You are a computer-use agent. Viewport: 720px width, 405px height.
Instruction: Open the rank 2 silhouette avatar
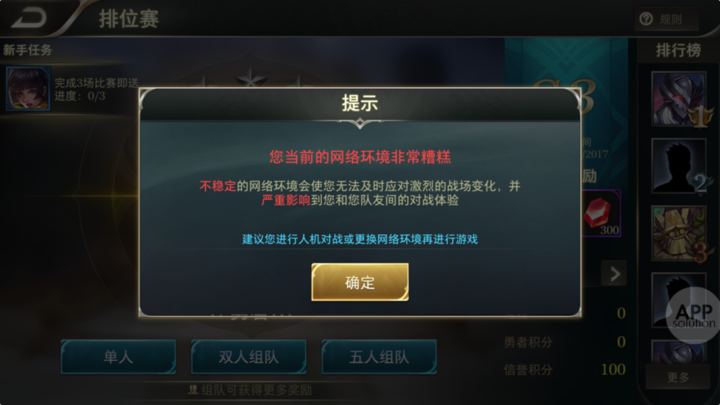coord(679,165)
